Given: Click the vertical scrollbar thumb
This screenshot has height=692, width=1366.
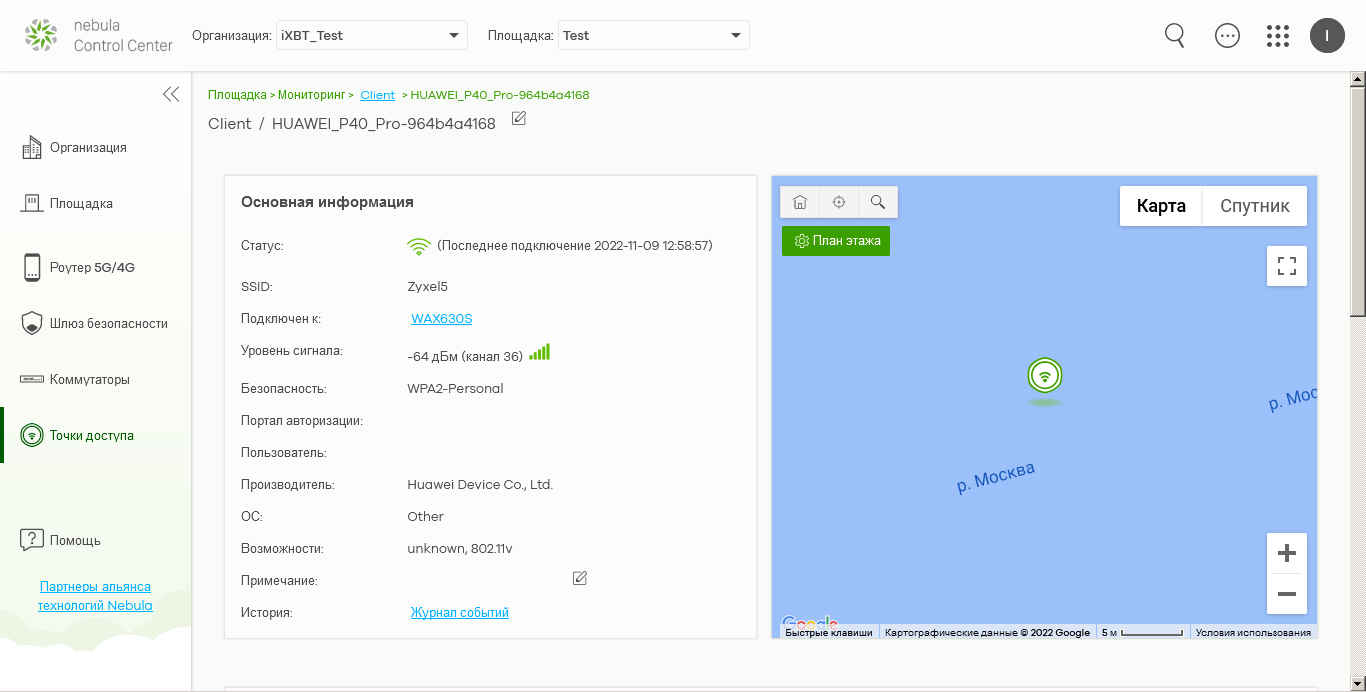Looking at the screenshot, I should click(x=1358, y=202).
